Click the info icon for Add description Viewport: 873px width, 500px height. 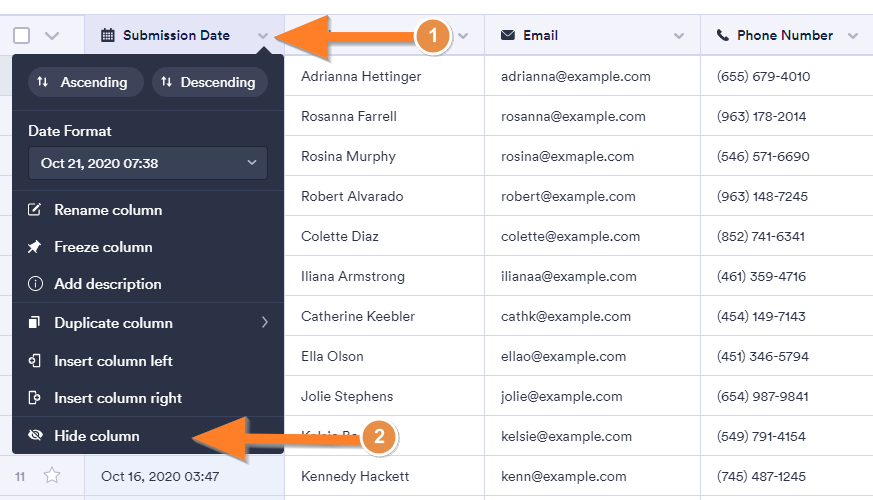(36, 284)
